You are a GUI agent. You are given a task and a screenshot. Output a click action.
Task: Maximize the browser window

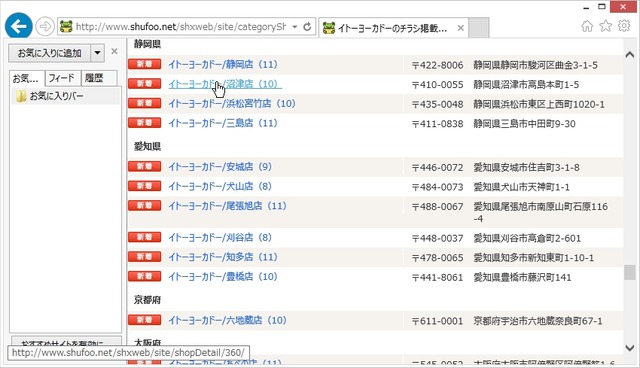tap(602, 7)
